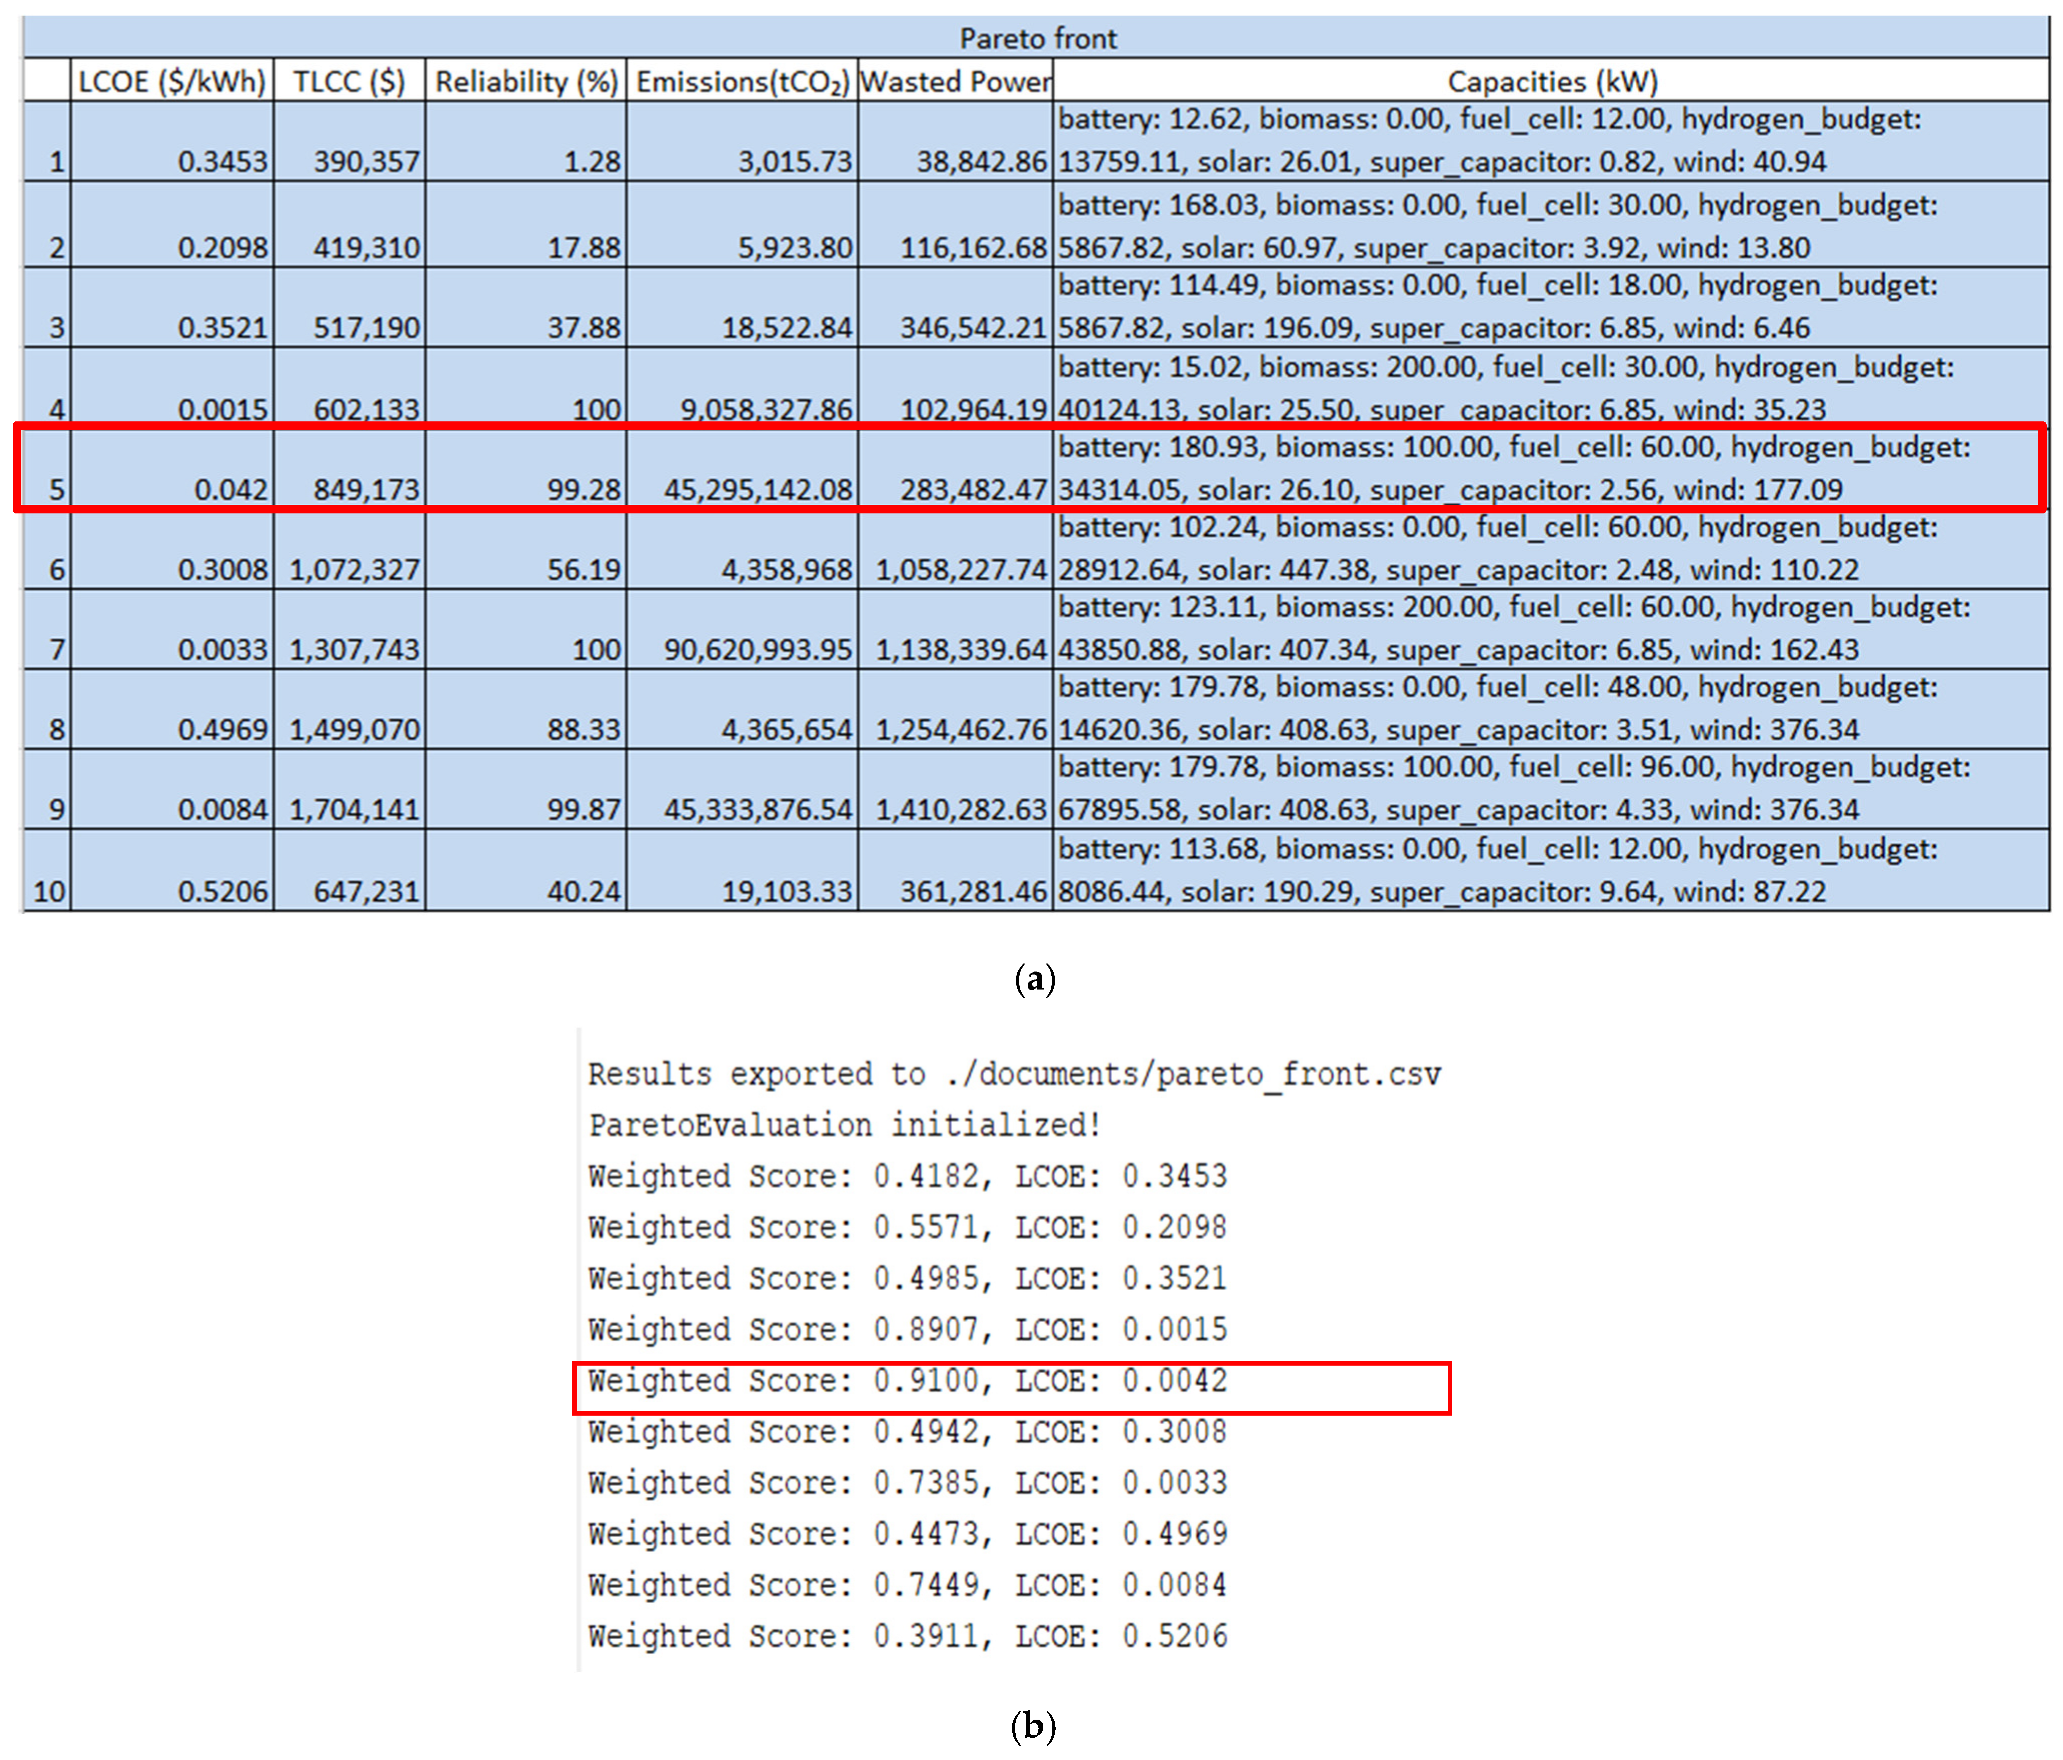Viewport: 2063px width, 1760px height.
Task: Select TLCC cell showing 390,357
Action: [349, 141]
